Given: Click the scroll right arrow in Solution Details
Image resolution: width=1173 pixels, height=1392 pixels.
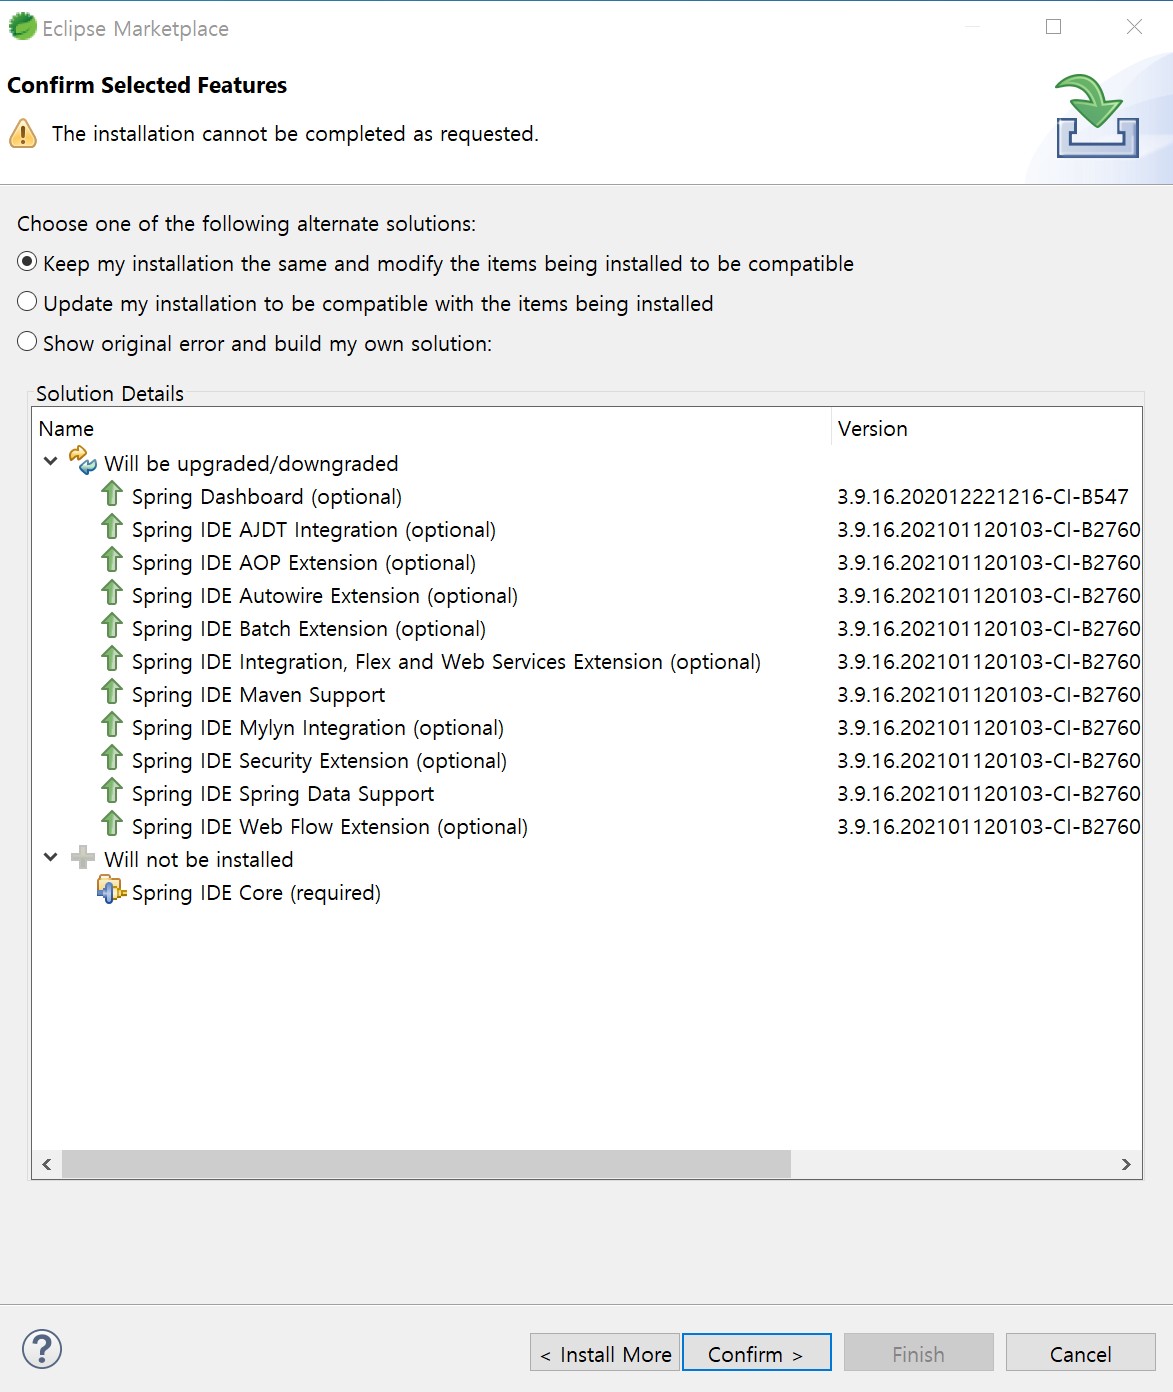Looking at the screenshot, I should pos(1126,1164).
